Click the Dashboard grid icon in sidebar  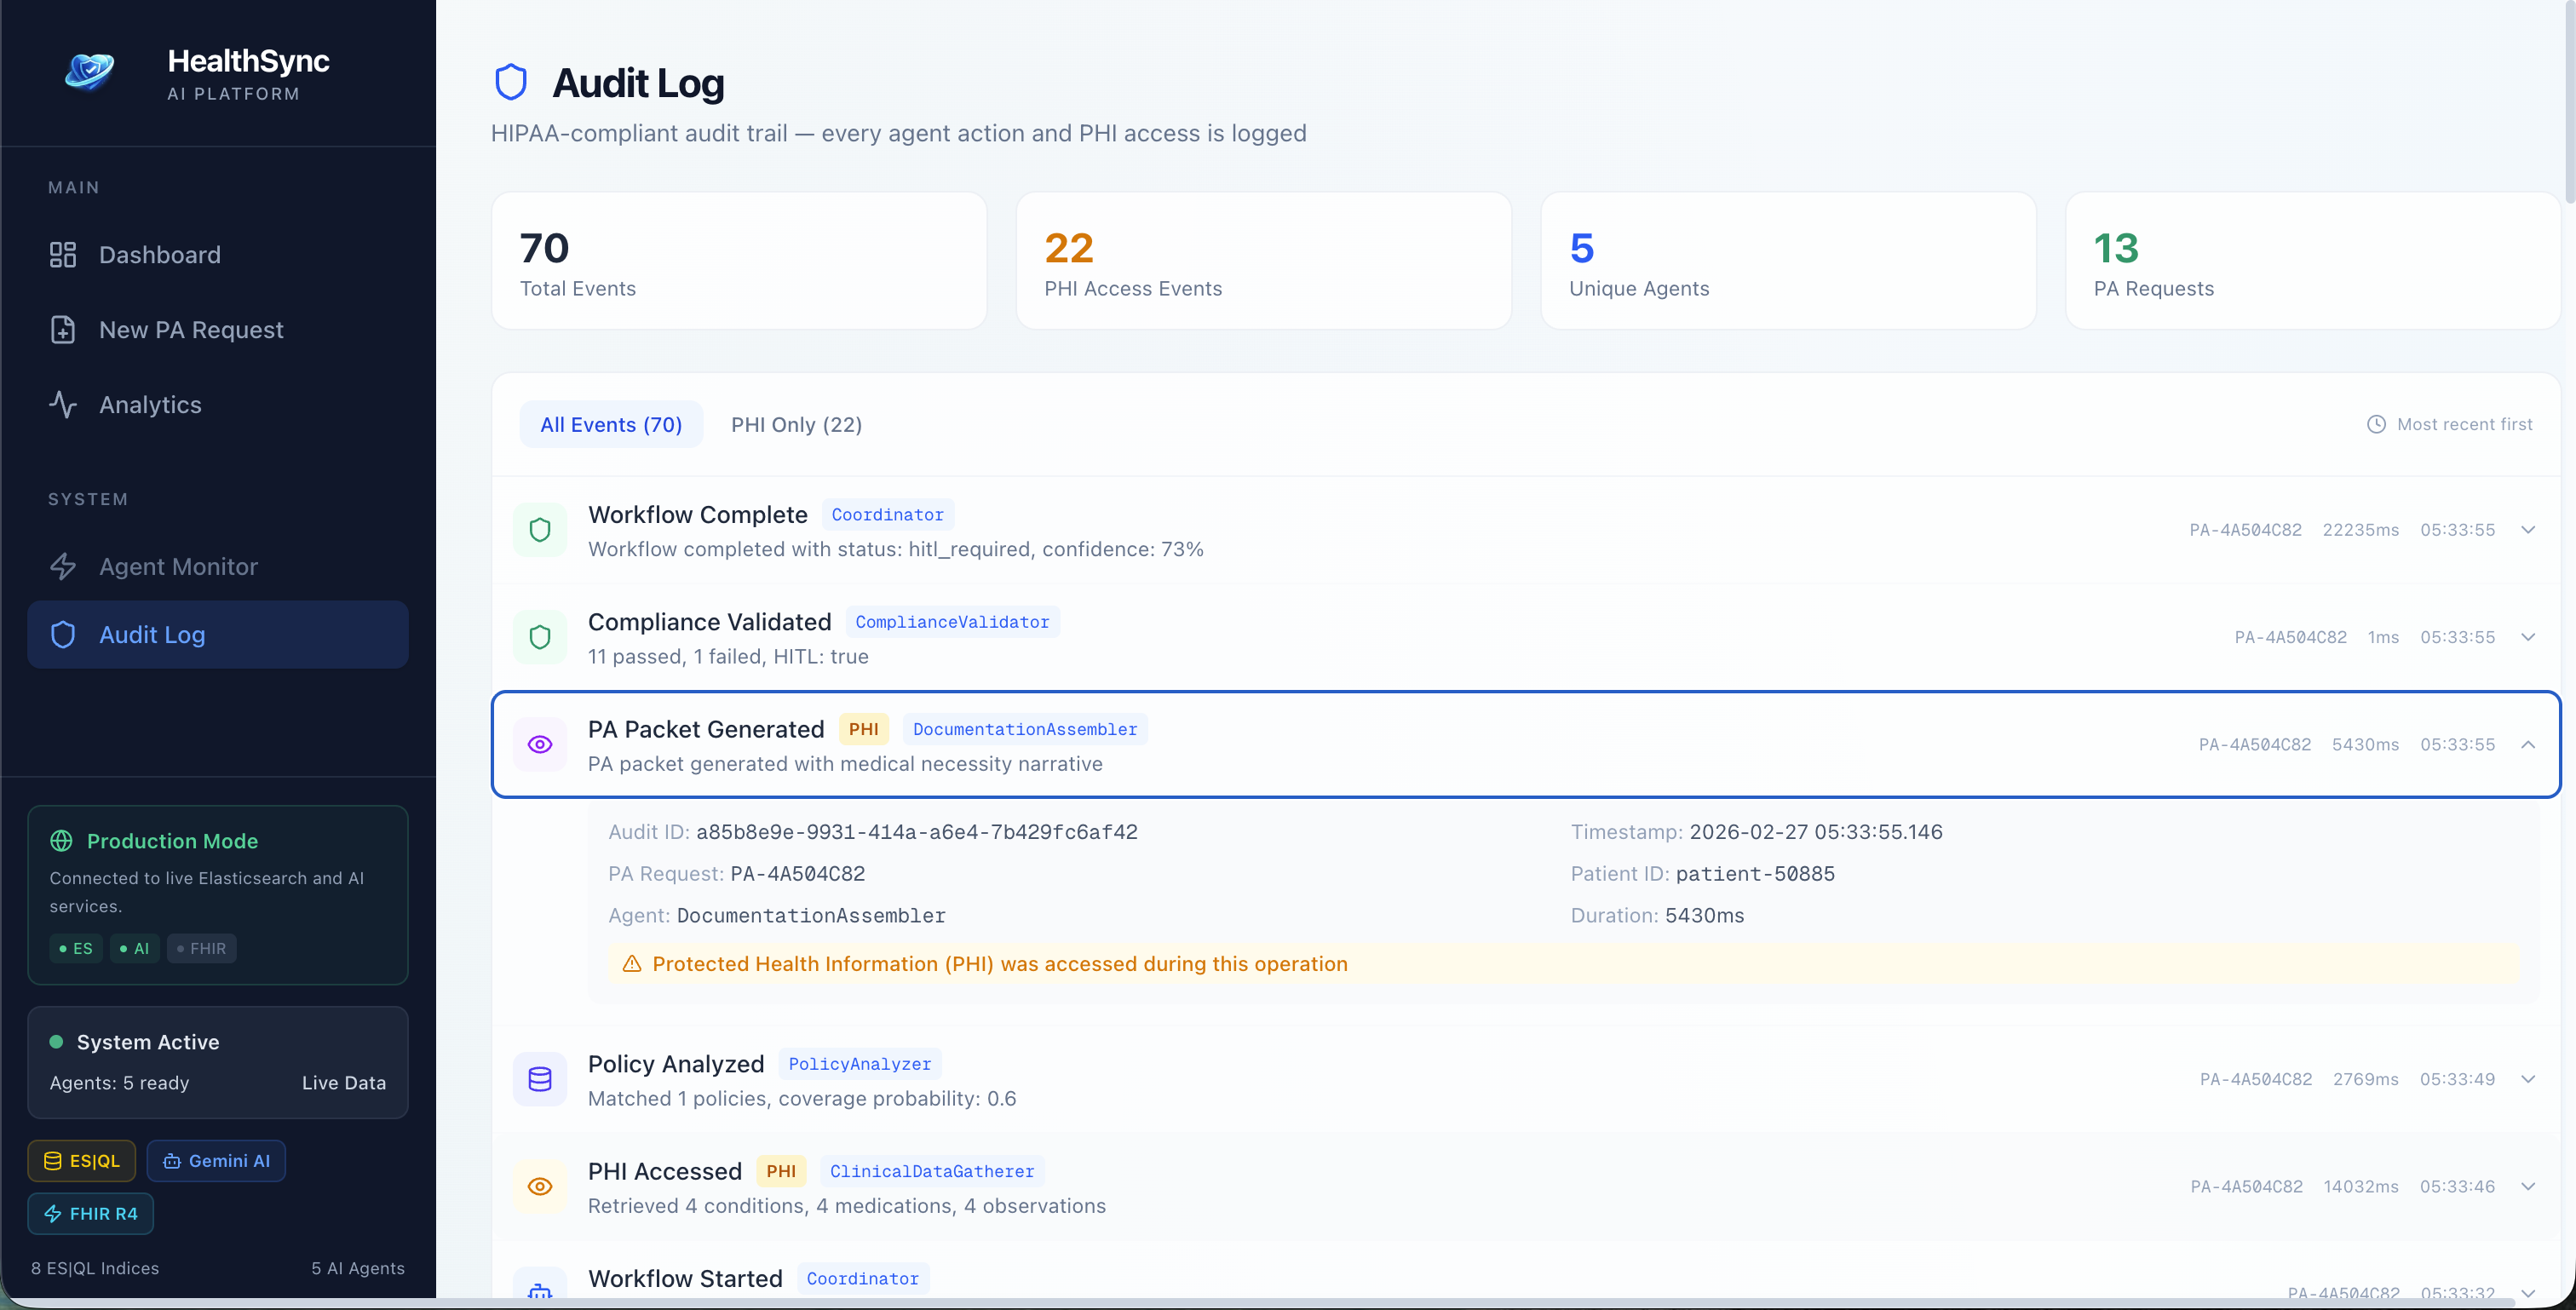click(63, 255)
